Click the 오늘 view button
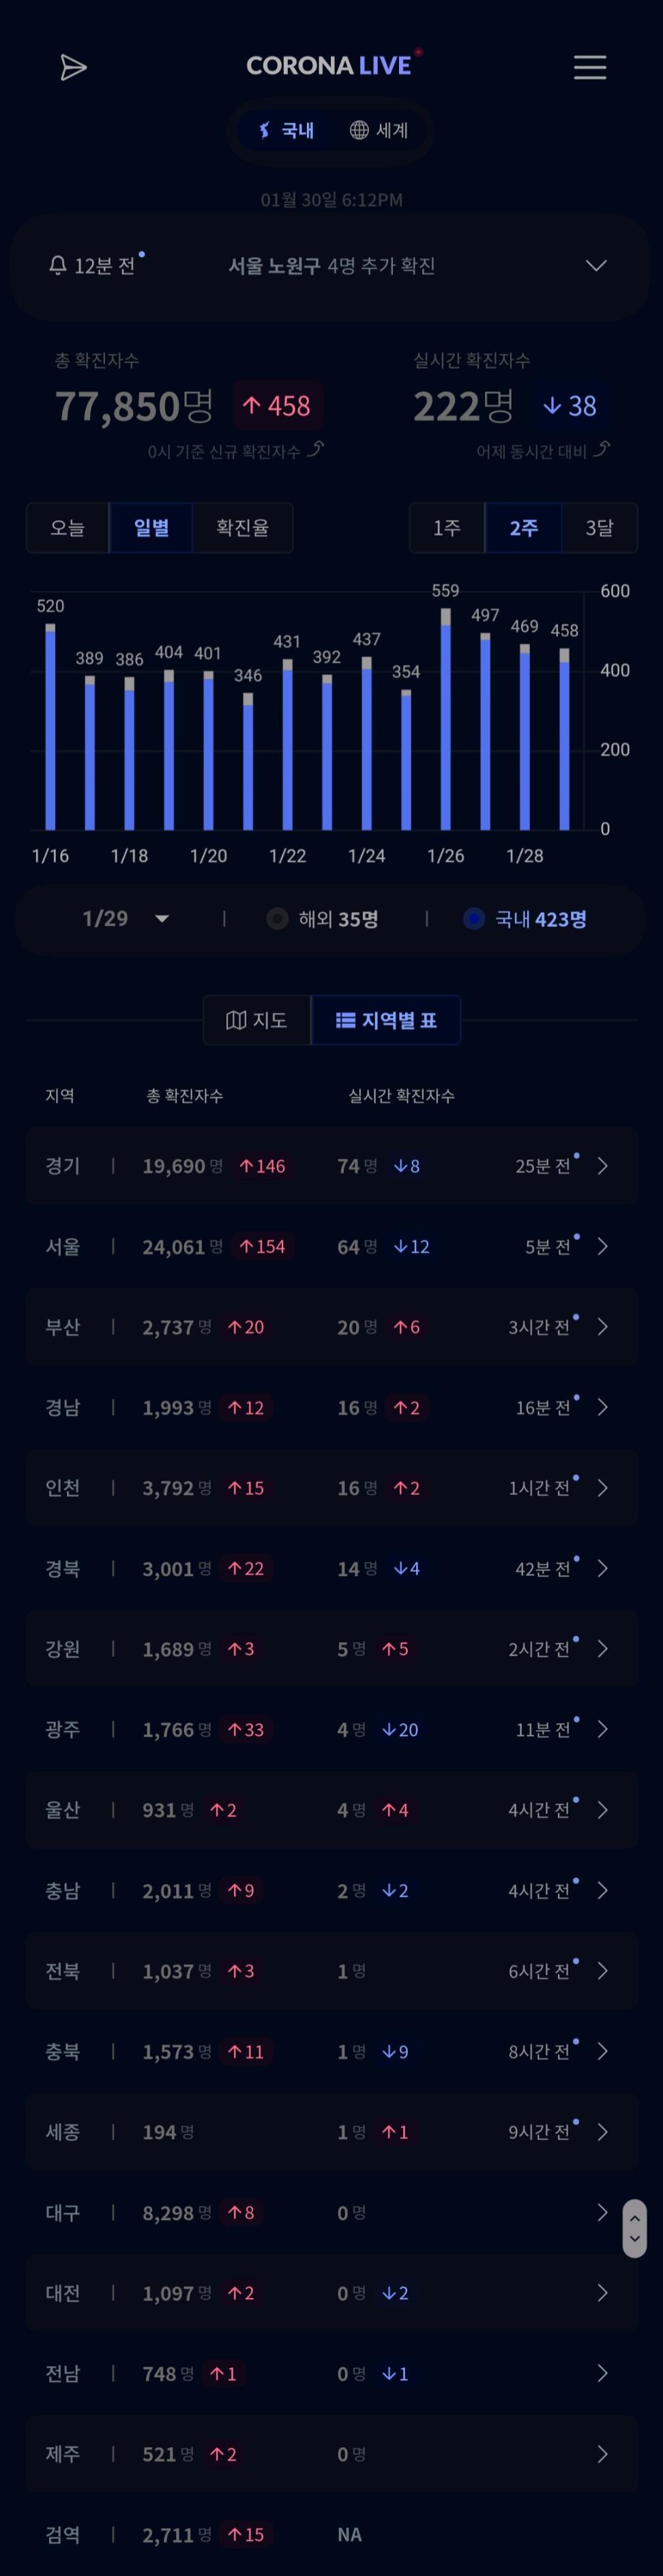 67,527
